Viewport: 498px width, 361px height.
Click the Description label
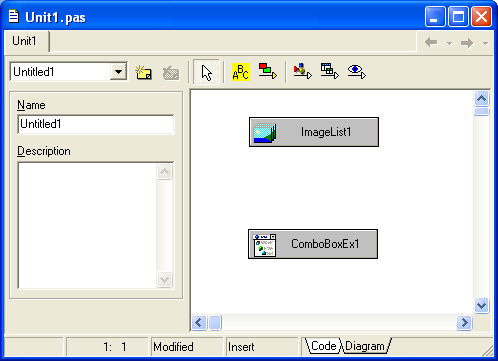[x=44, y=151]
